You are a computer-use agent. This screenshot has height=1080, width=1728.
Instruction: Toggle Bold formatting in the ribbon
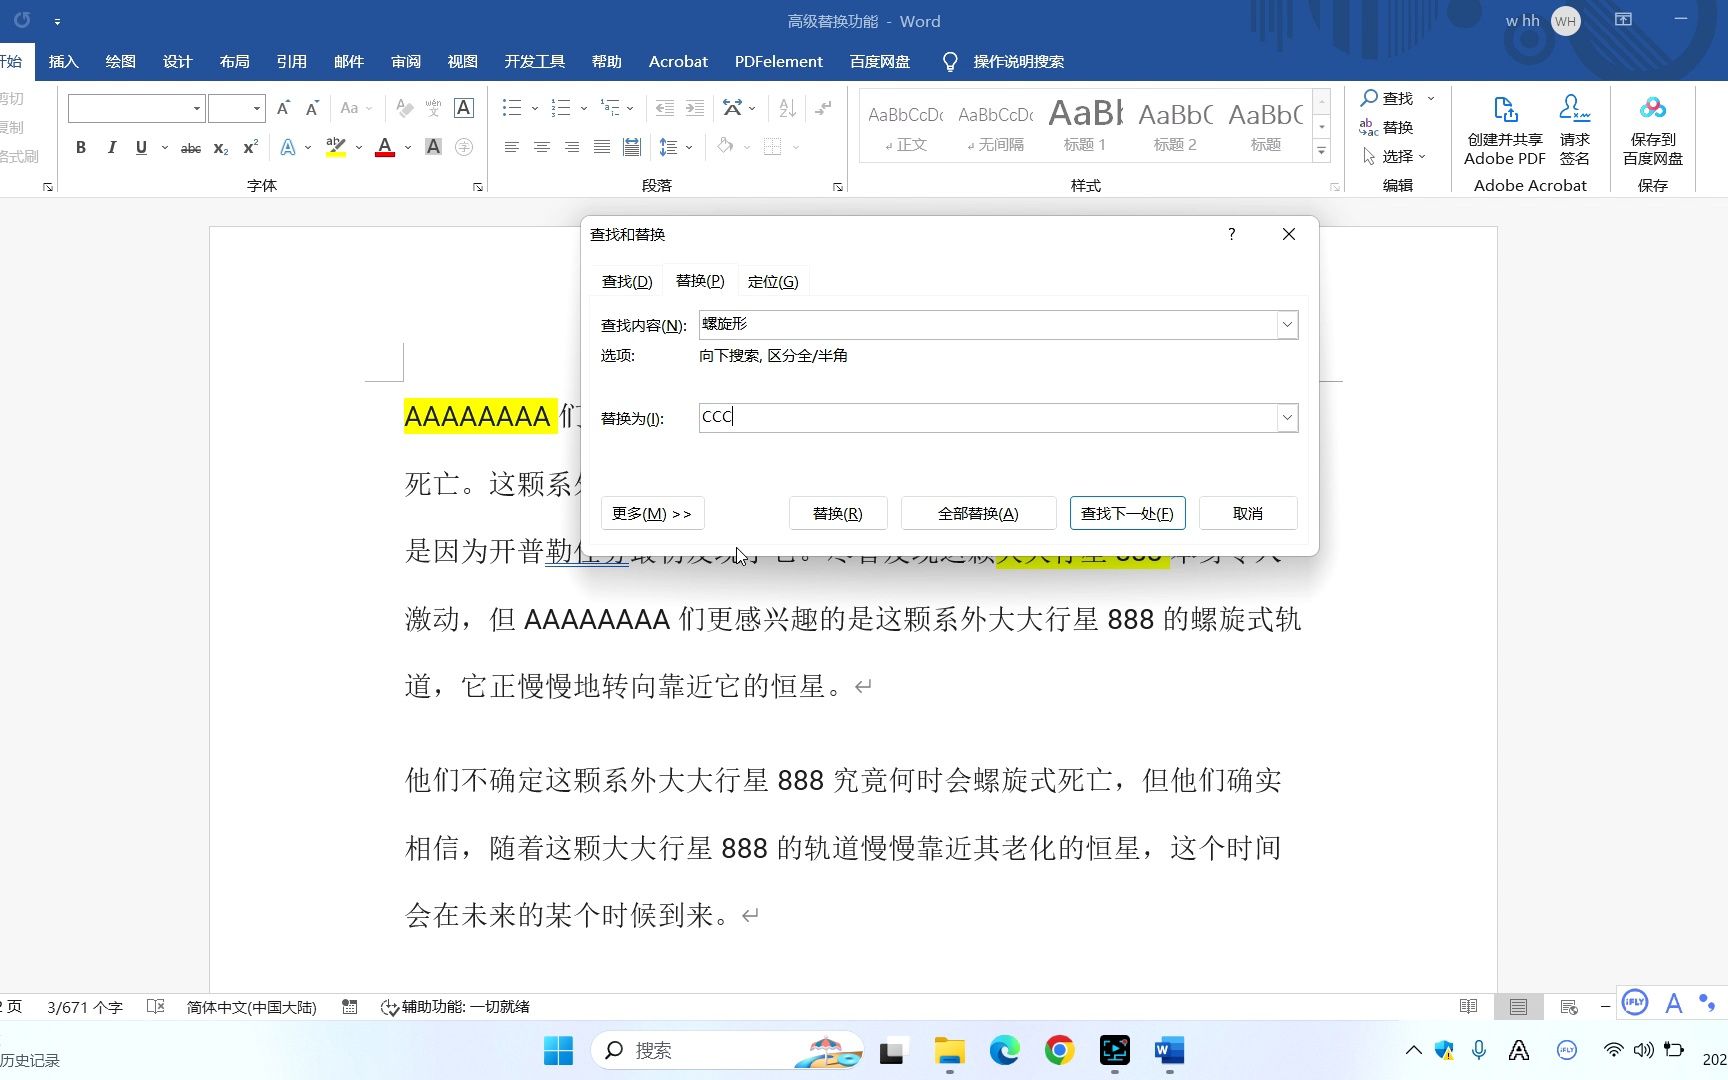coord(81,148)
